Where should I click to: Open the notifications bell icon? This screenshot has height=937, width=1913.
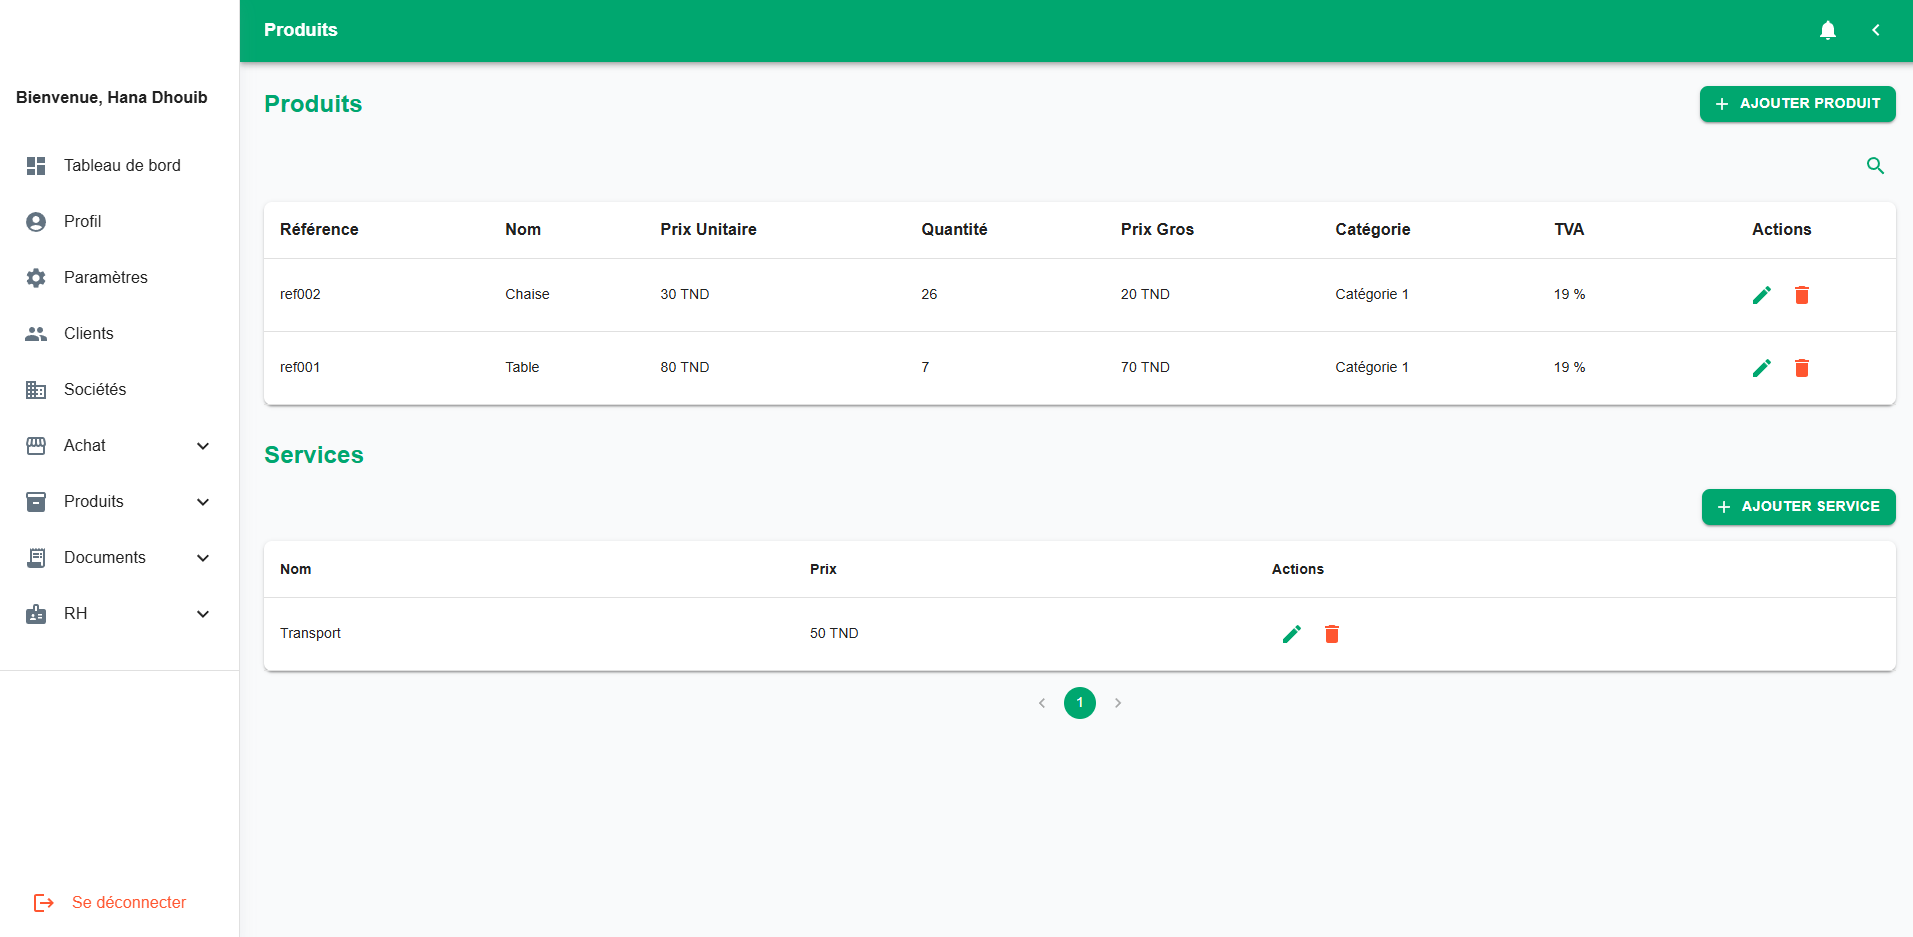click(x=1827, y=30)
